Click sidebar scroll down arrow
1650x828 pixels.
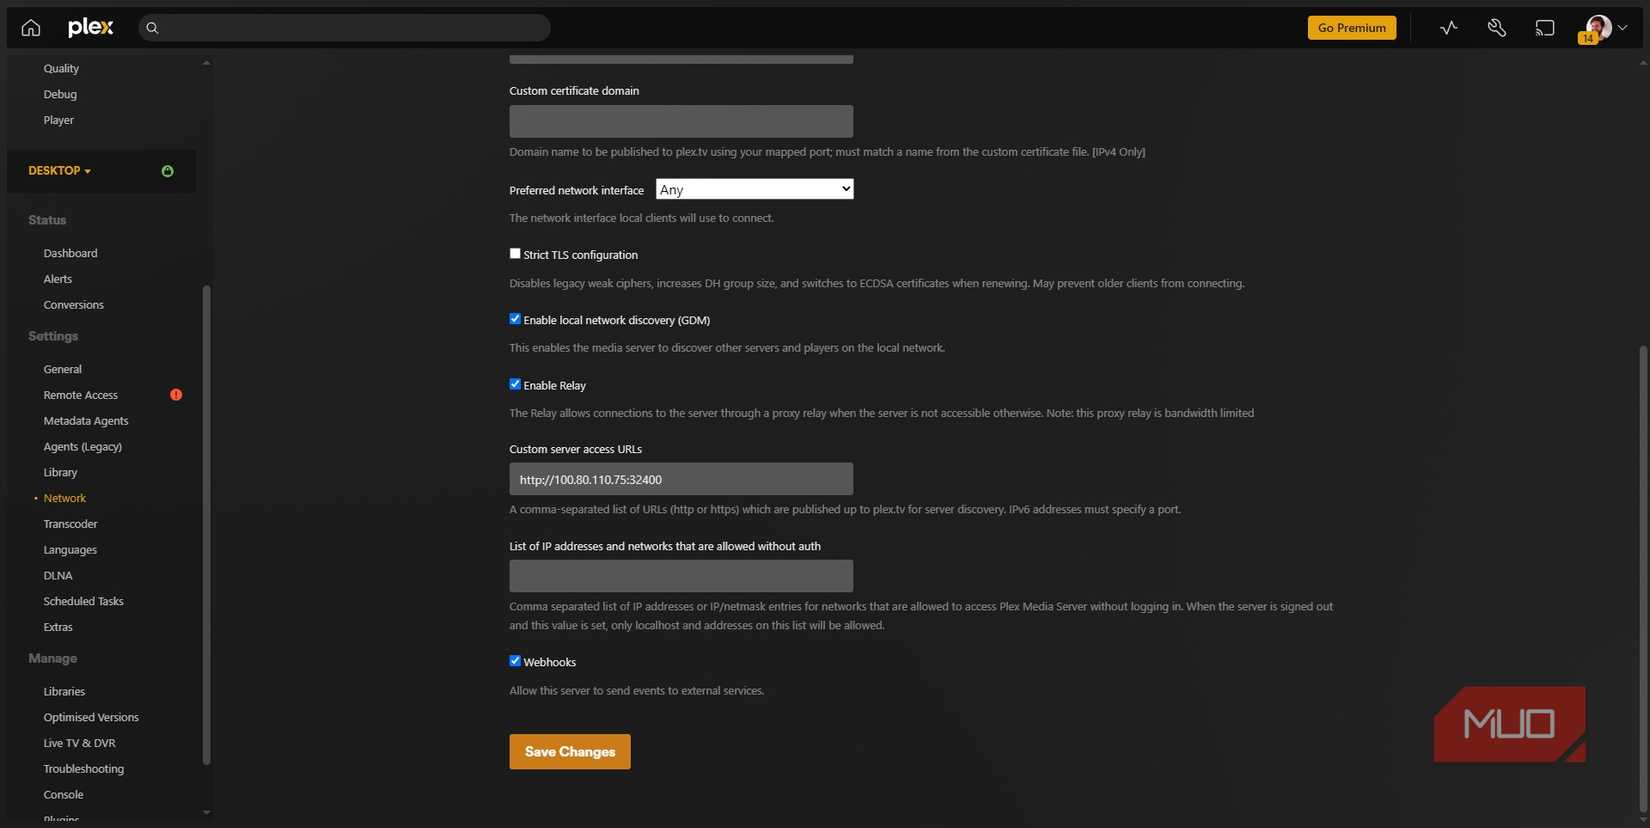[x=207, y=812]
